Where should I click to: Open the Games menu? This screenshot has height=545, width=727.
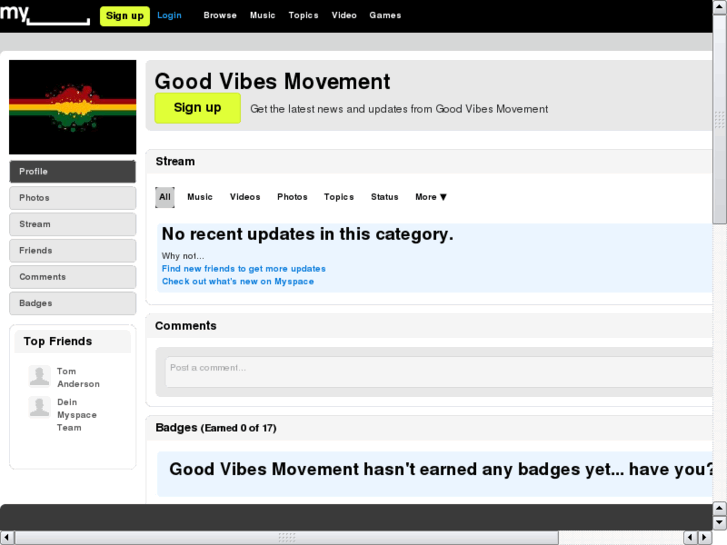click(x=385, y=15)
